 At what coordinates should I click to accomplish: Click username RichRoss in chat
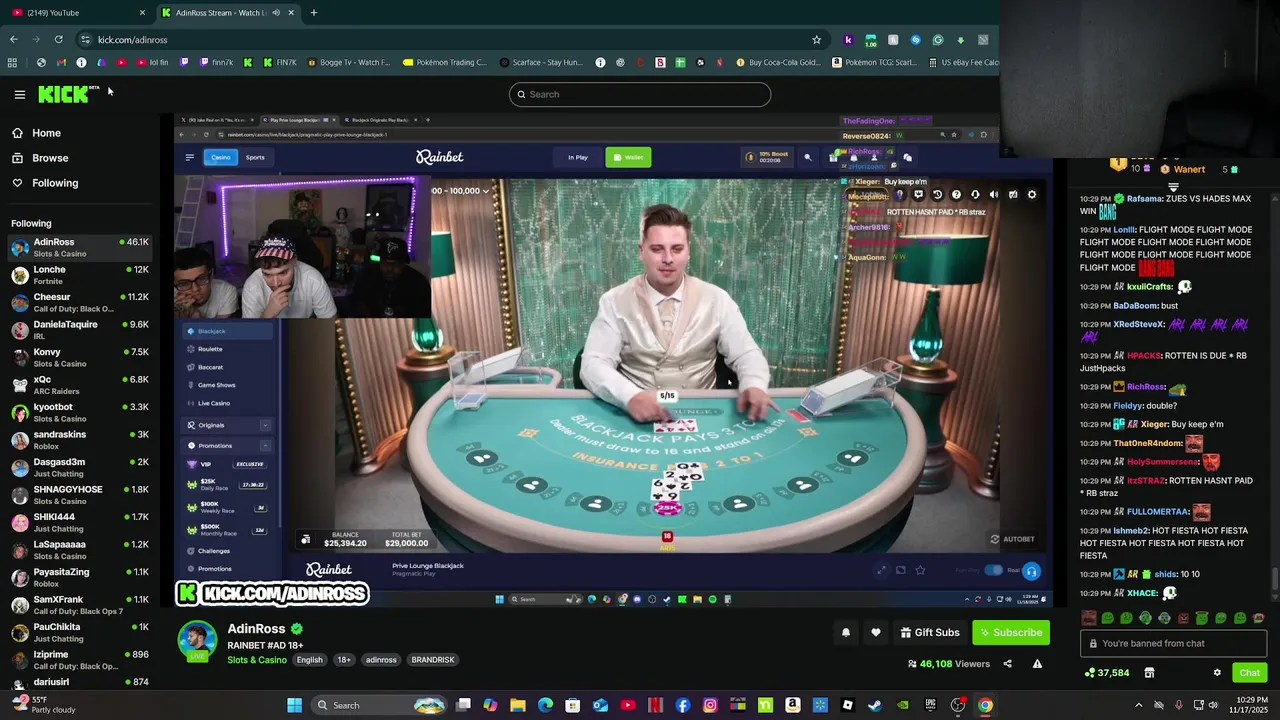[x=1146, y=387]
